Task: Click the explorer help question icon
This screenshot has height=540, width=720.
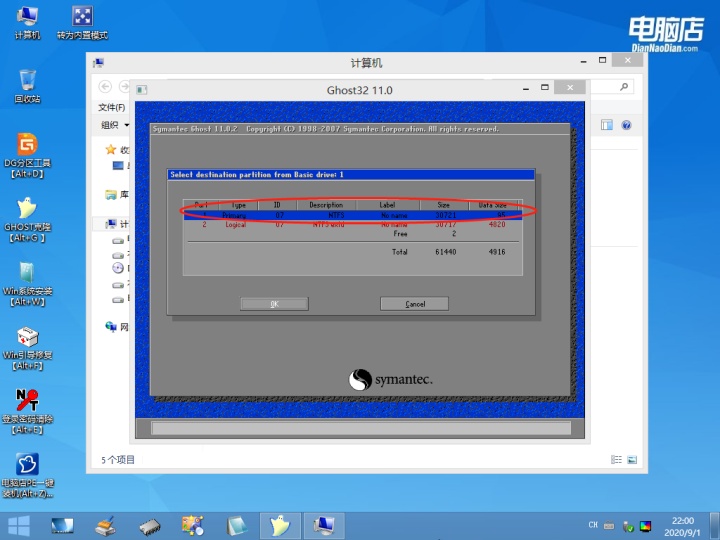Action: 626,125
